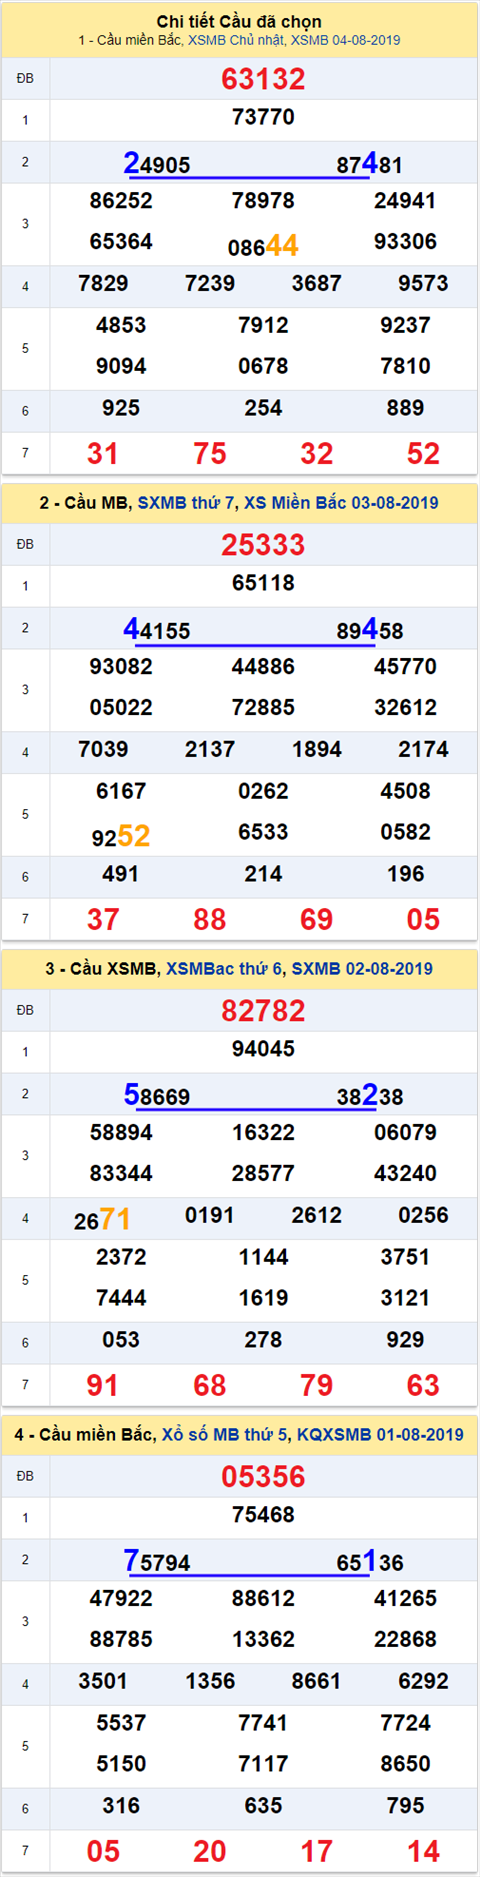Select first prize number 65118
This screenshot has height=1877, width=480.
tap(263, 583)
